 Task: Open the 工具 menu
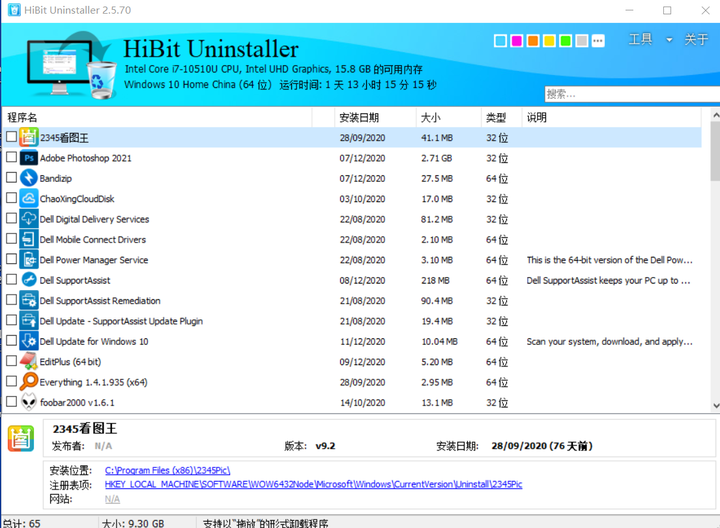(641, 39)
